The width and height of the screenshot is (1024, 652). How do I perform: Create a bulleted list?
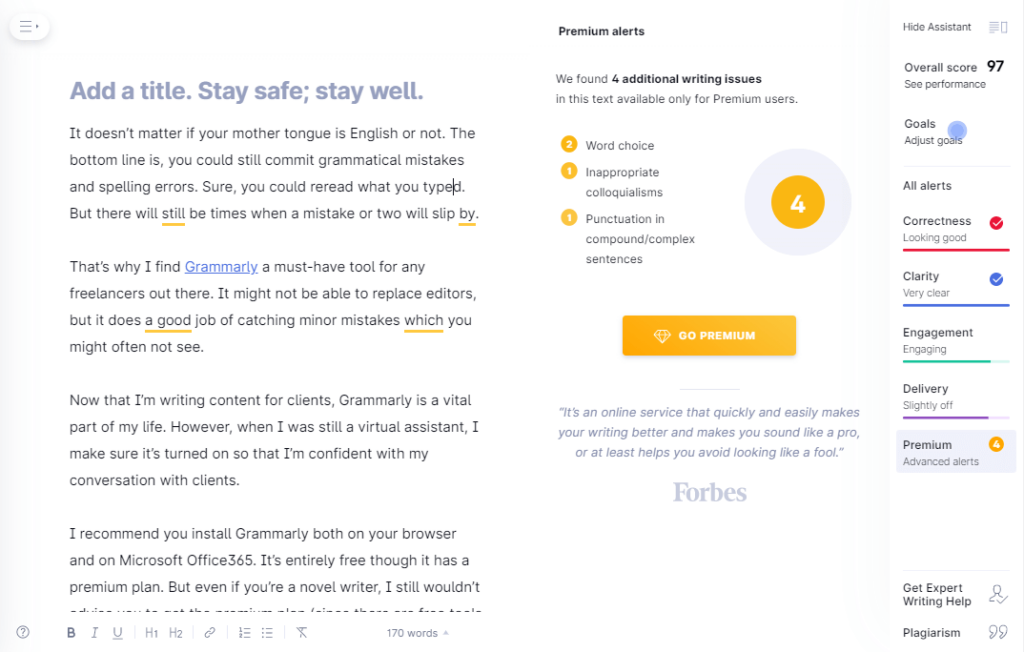click(x=267, y=632)
